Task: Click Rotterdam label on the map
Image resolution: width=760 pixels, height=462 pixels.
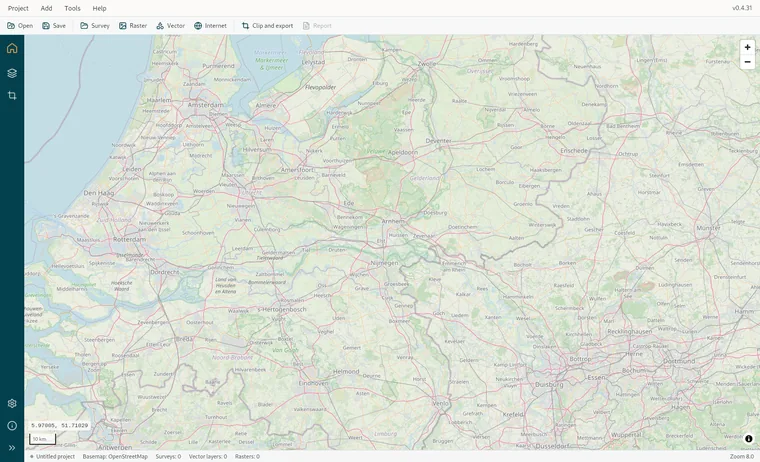Action: pyautogui.click(x=129, y=239)
